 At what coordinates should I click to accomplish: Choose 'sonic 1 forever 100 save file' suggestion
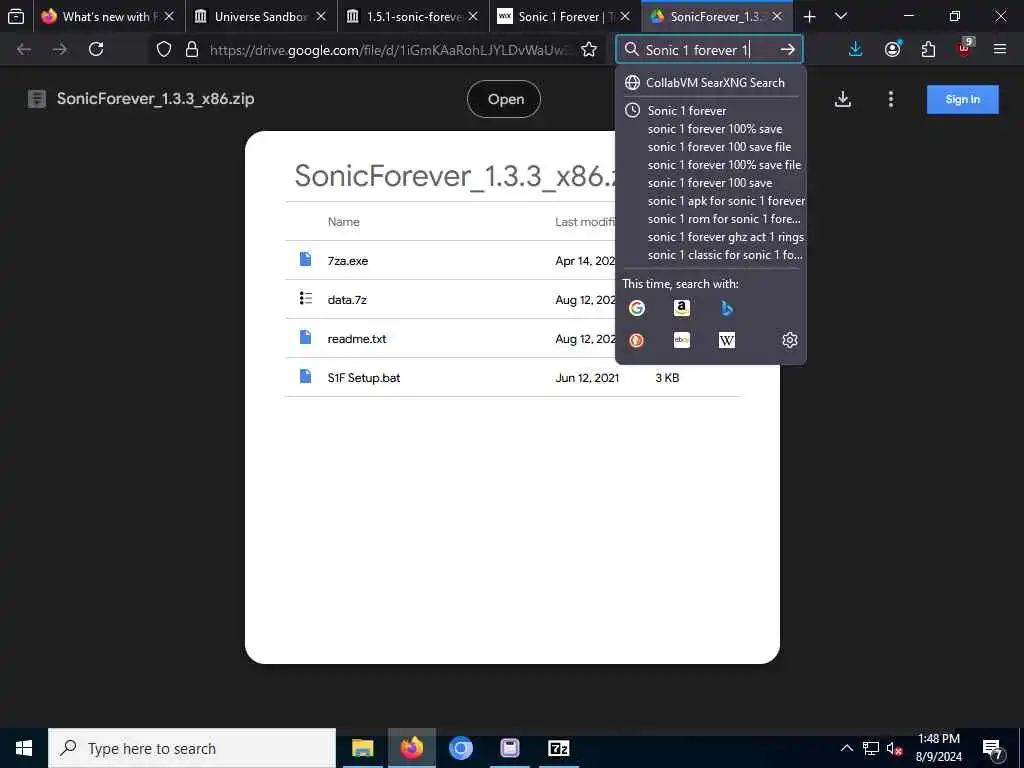coord(719,147)
